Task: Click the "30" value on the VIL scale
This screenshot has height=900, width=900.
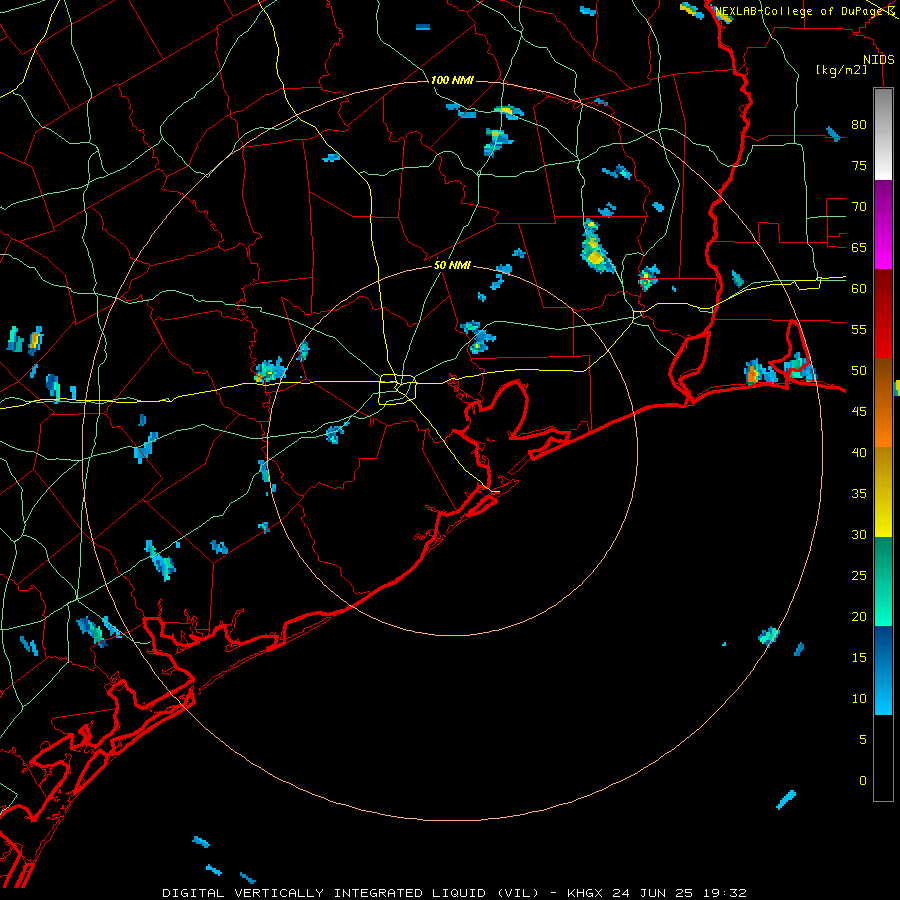Action: click(859, 534)
